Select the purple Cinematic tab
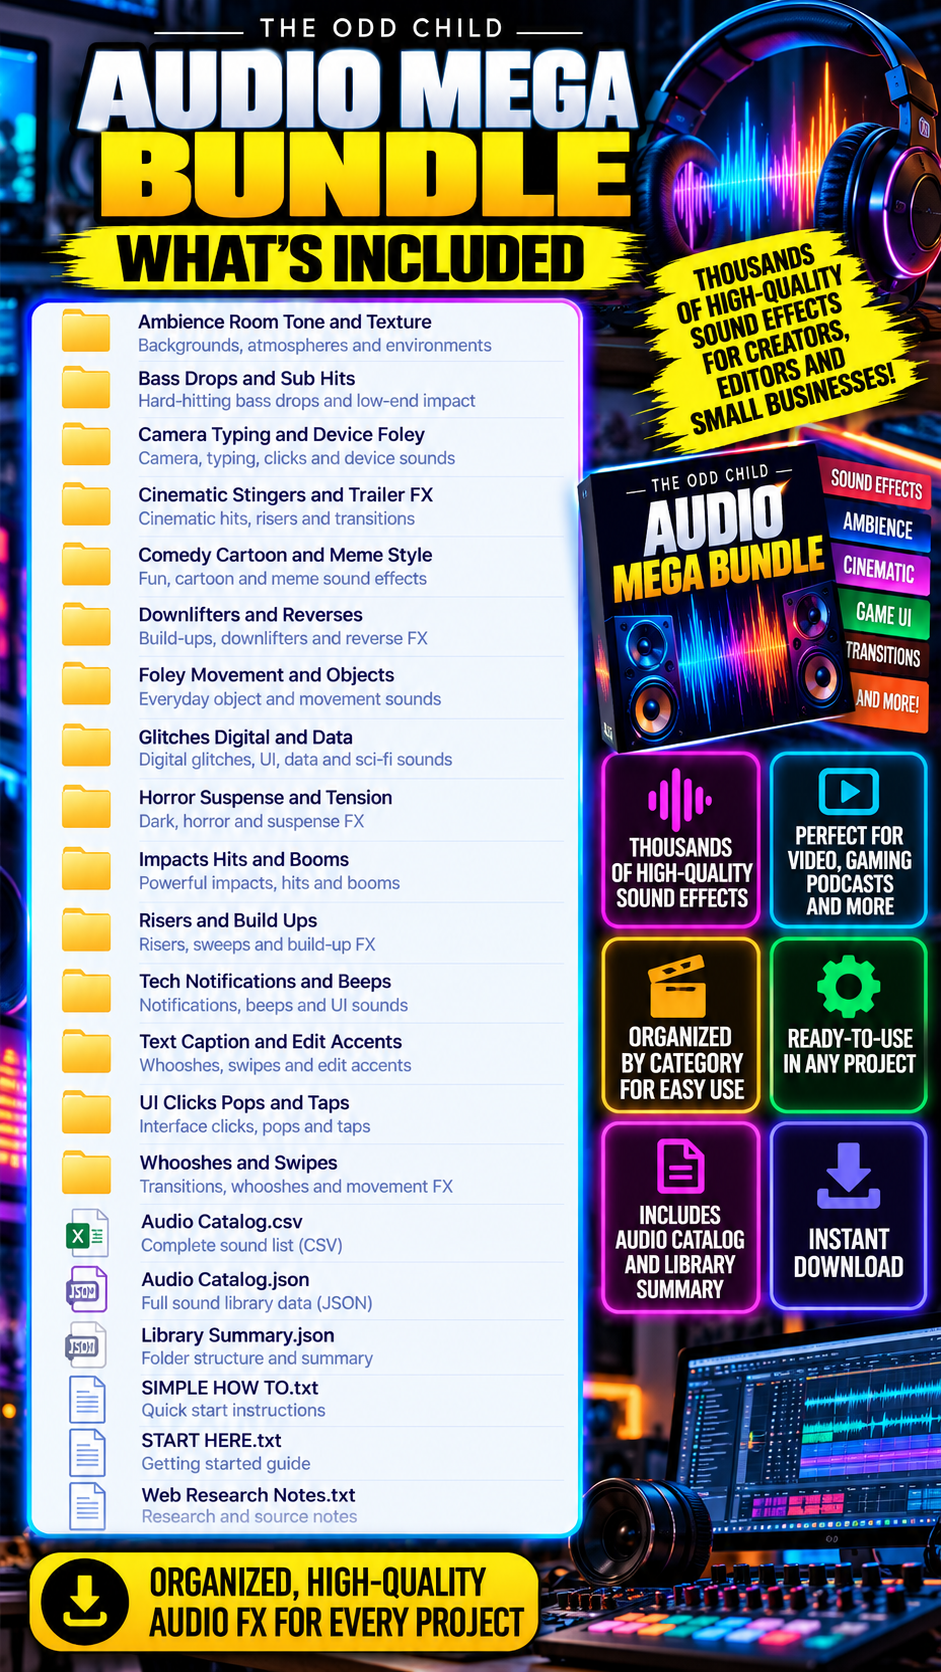This screenshot has height=1672, width=941. 878,569
